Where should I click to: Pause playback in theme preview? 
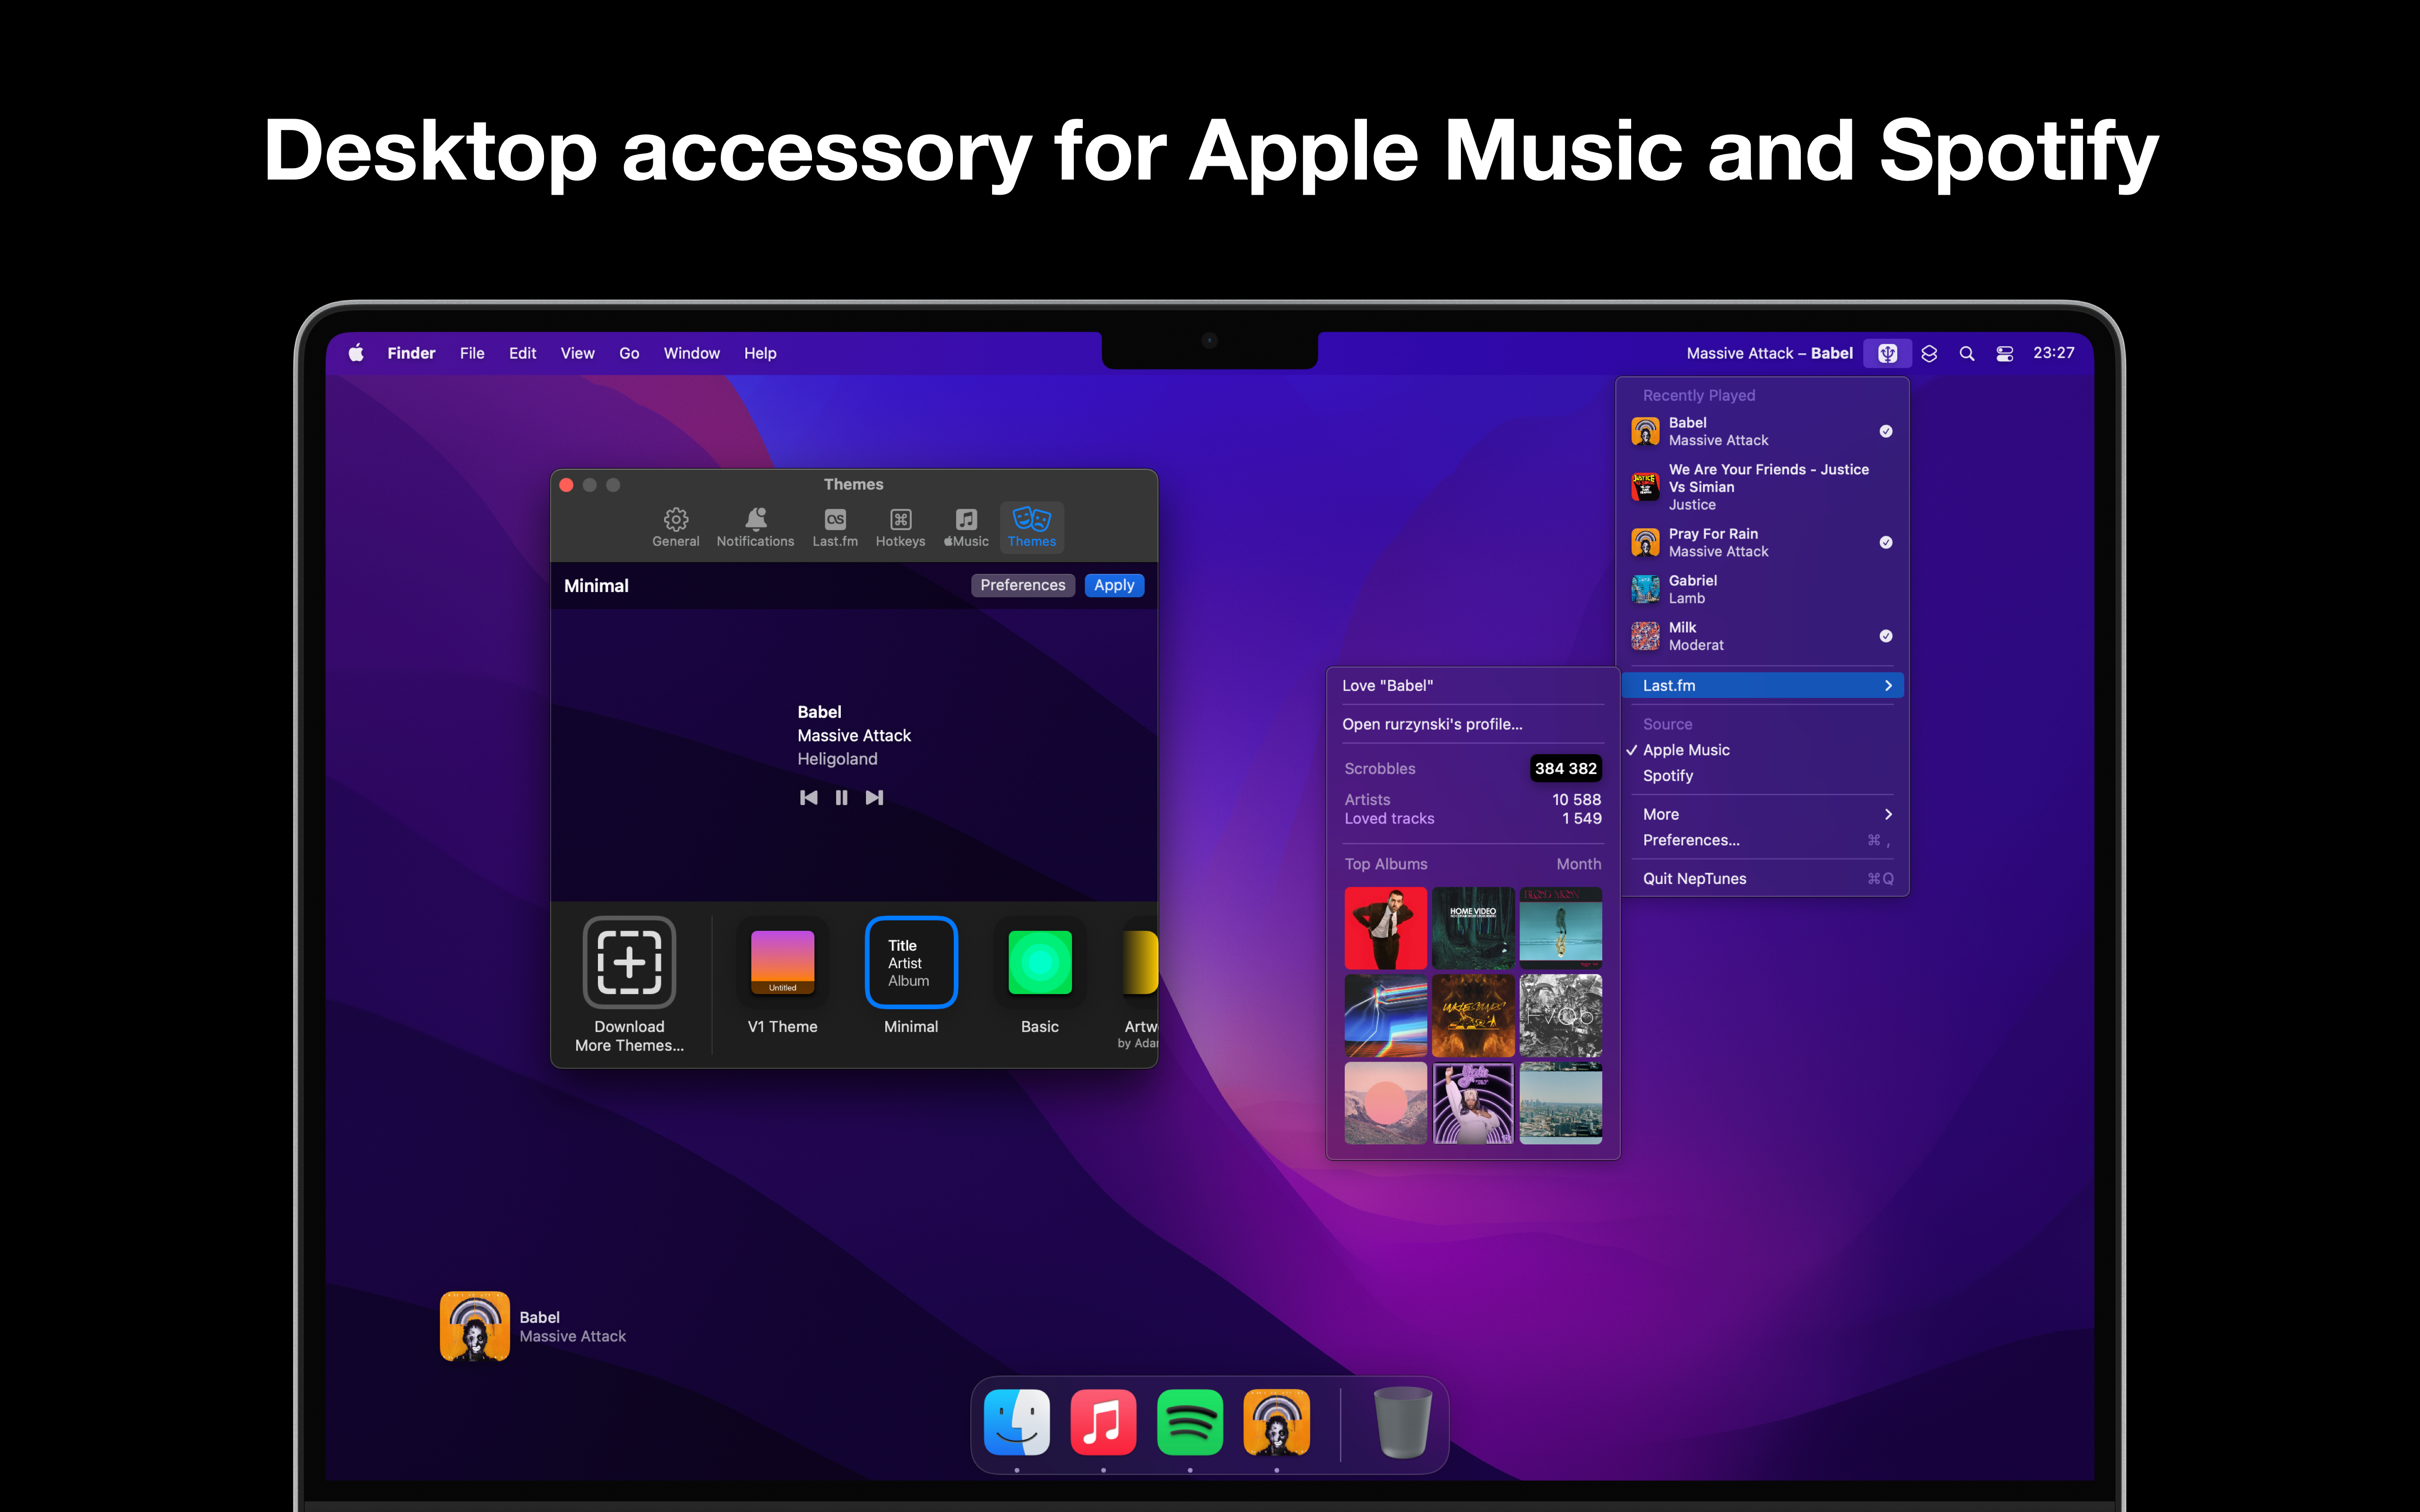pos(841,797)
